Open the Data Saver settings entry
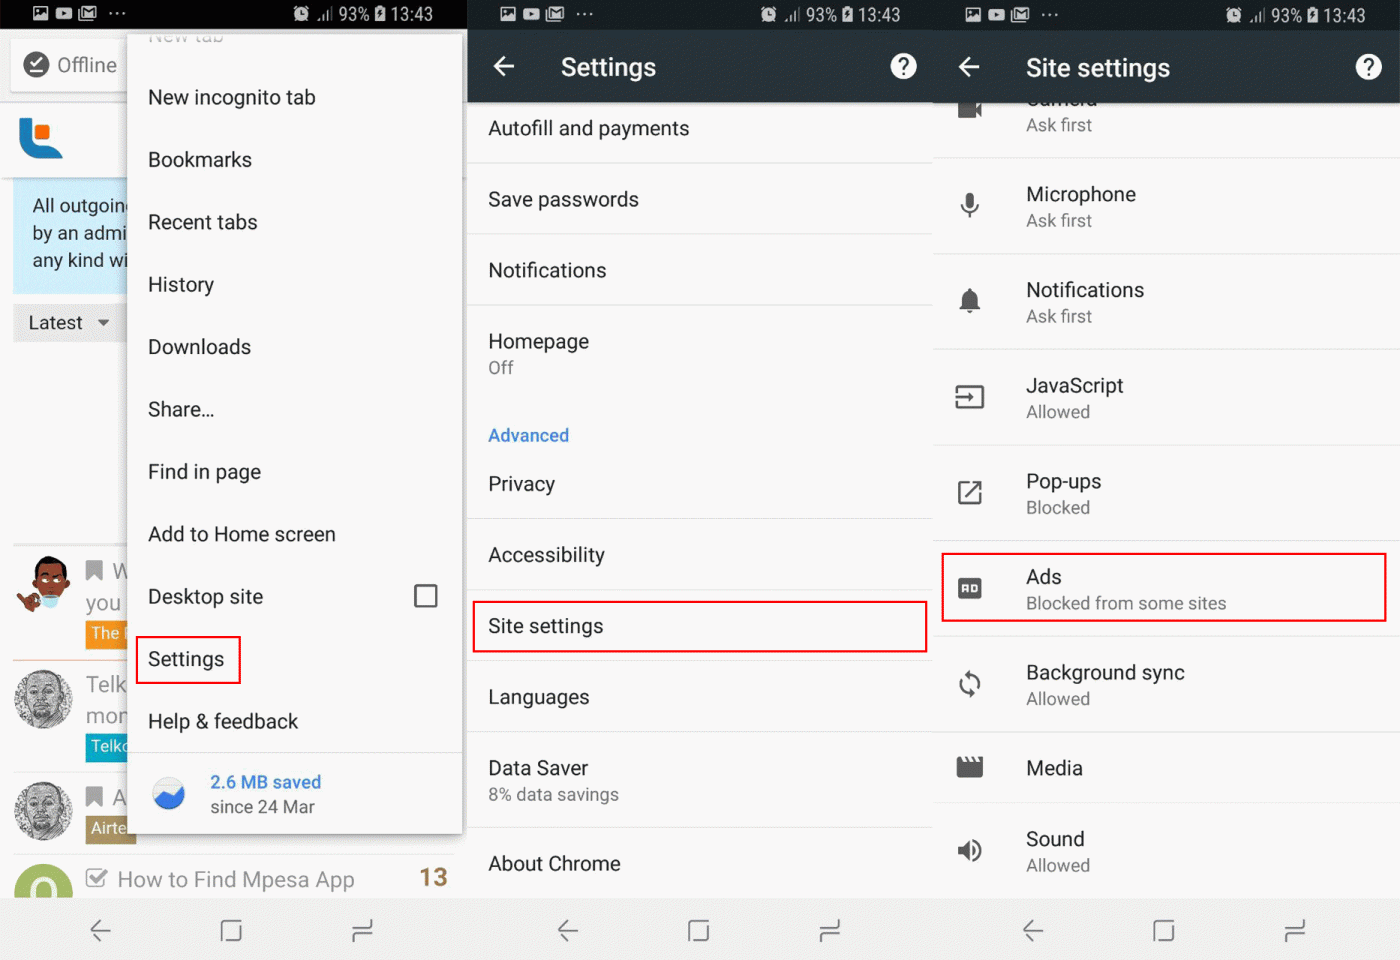 point(699,780)
